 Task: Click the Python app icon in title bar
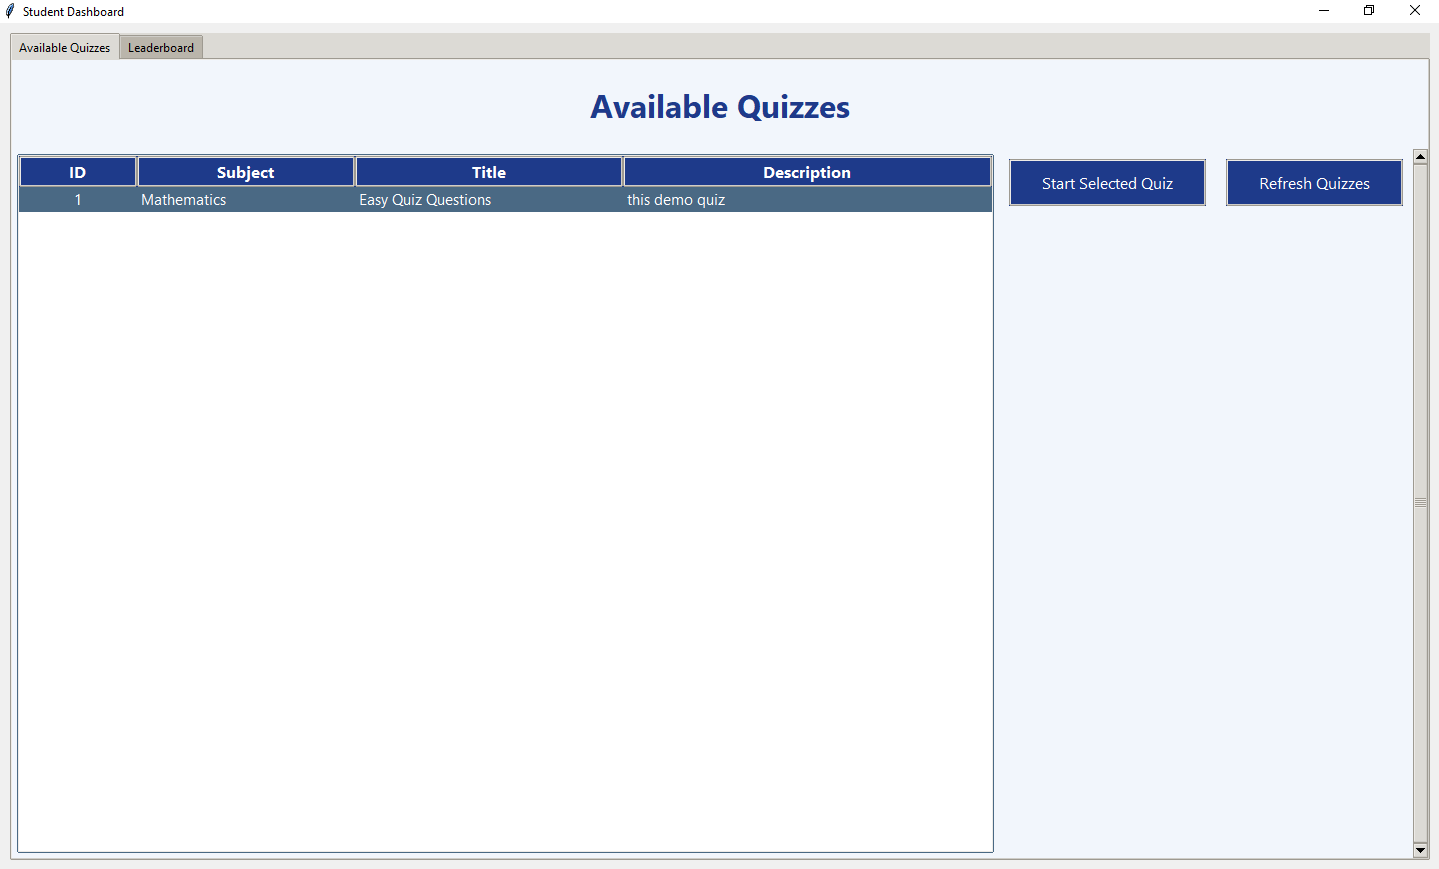[x=8, y=11]
